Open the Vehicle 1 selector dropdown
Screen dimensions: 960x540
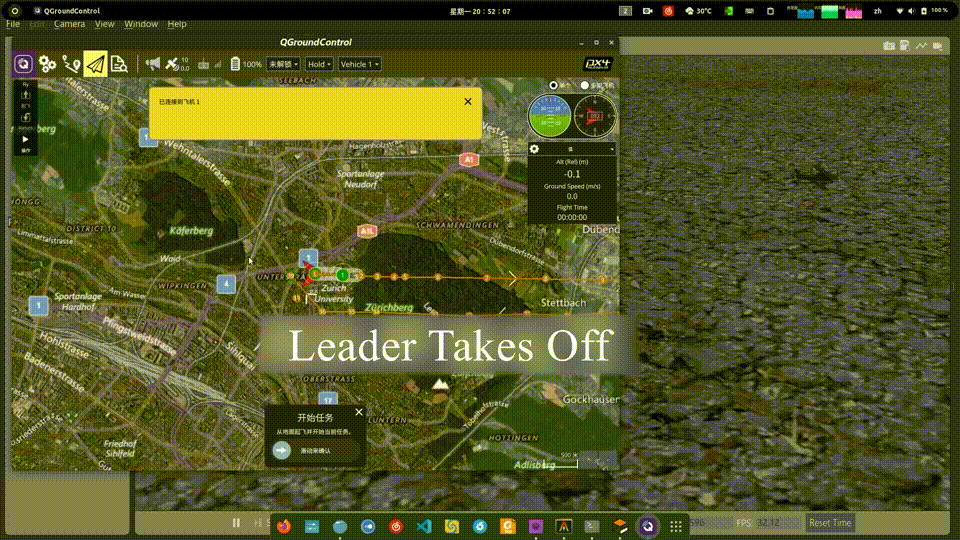click(359, 64)
